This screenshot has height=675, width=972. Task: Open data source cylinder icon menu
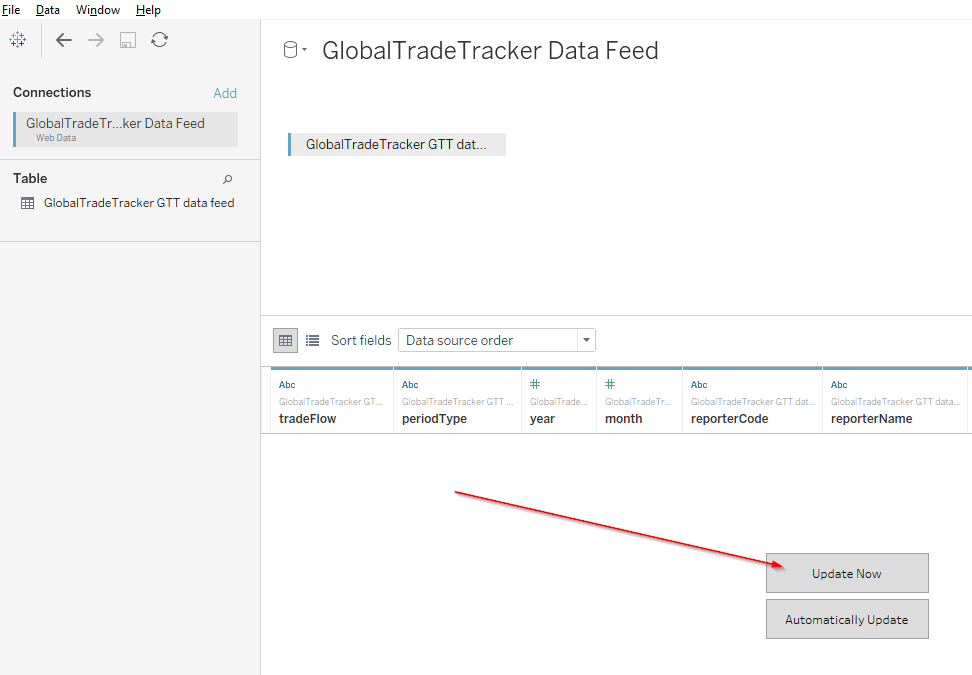click(294, 50)
